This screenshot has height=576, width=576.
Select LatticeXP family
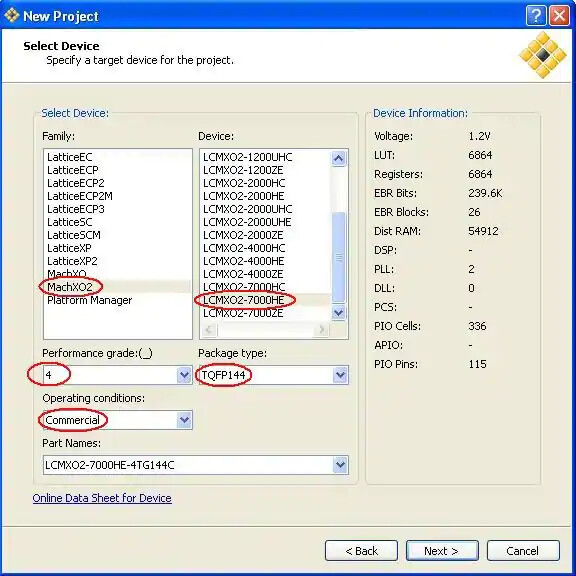pyautogui.click(x=69, y=248)
